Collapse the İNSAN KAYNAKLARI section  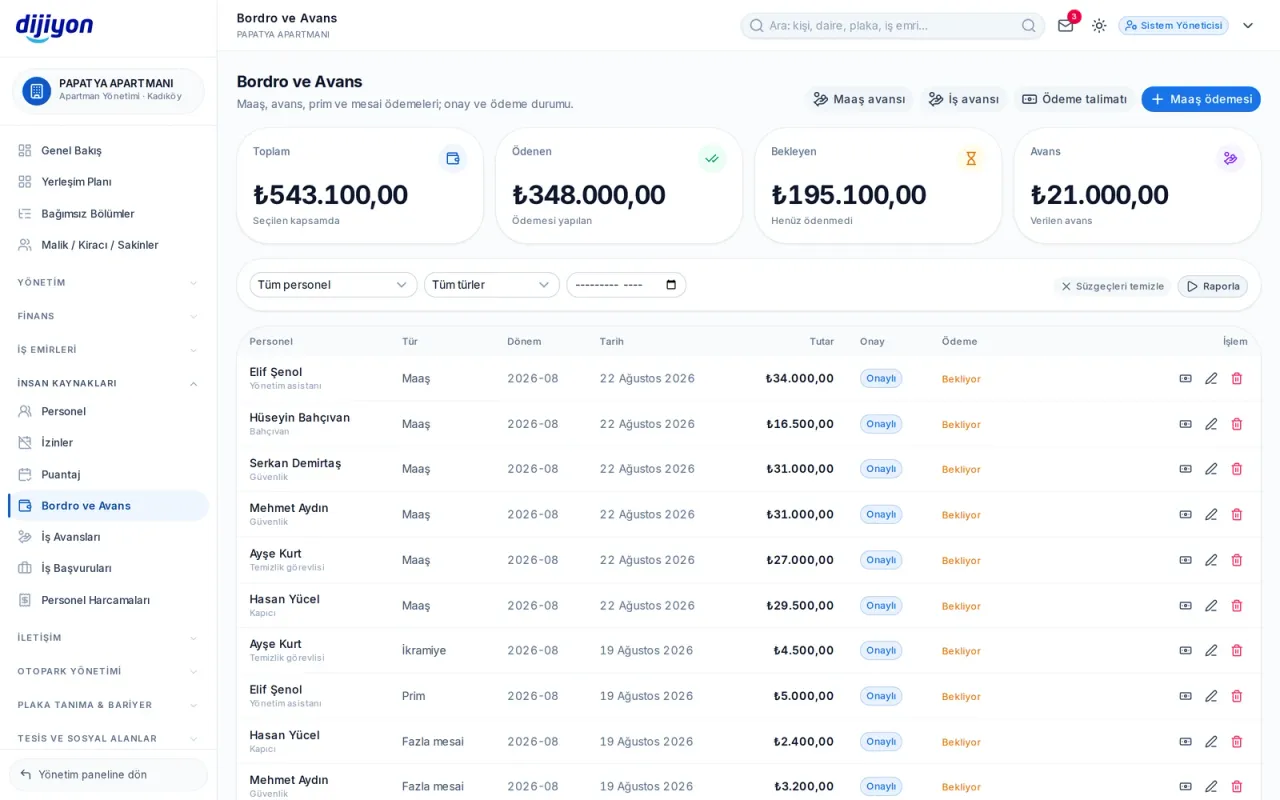pos(108,383)
